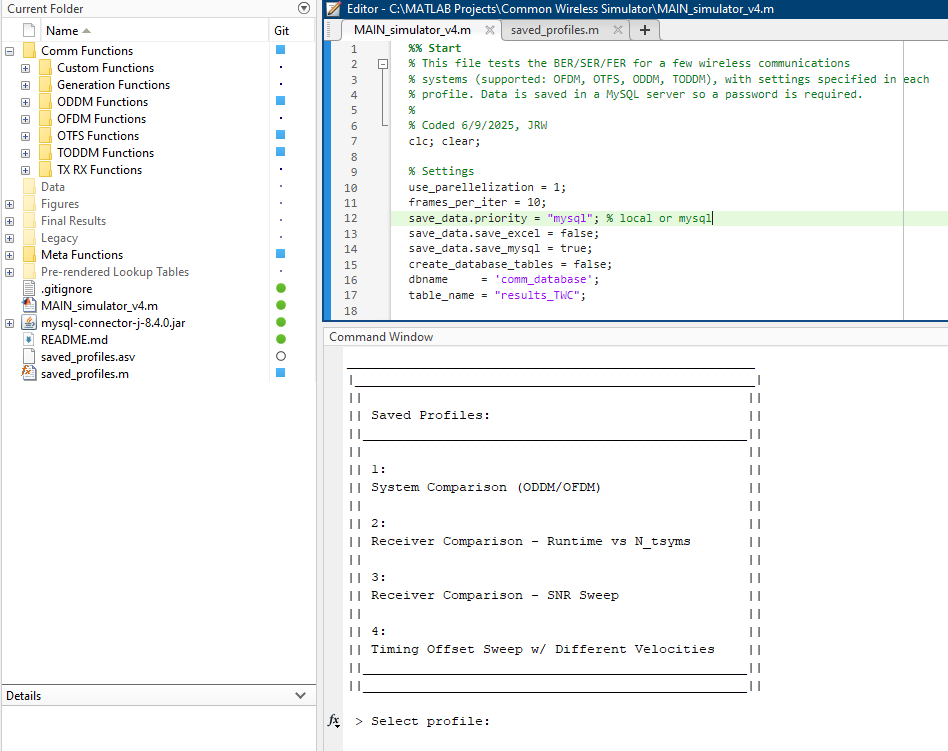Expand the Details panel
Image resolution: width=948 pixels, height=751 pixels.
pos(300,695)
